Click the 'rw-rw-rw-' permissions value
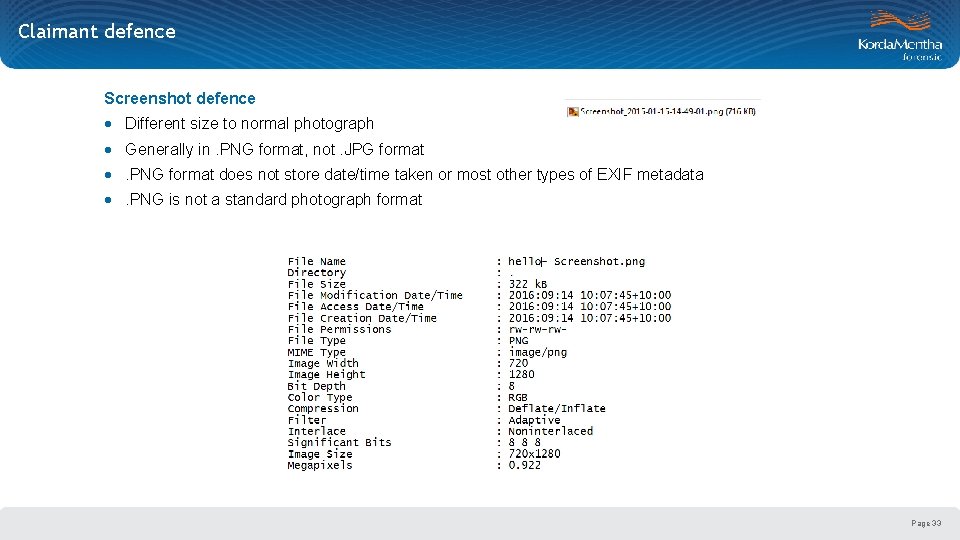The height and width of the screenshot is (540, 960). [538, 329]
